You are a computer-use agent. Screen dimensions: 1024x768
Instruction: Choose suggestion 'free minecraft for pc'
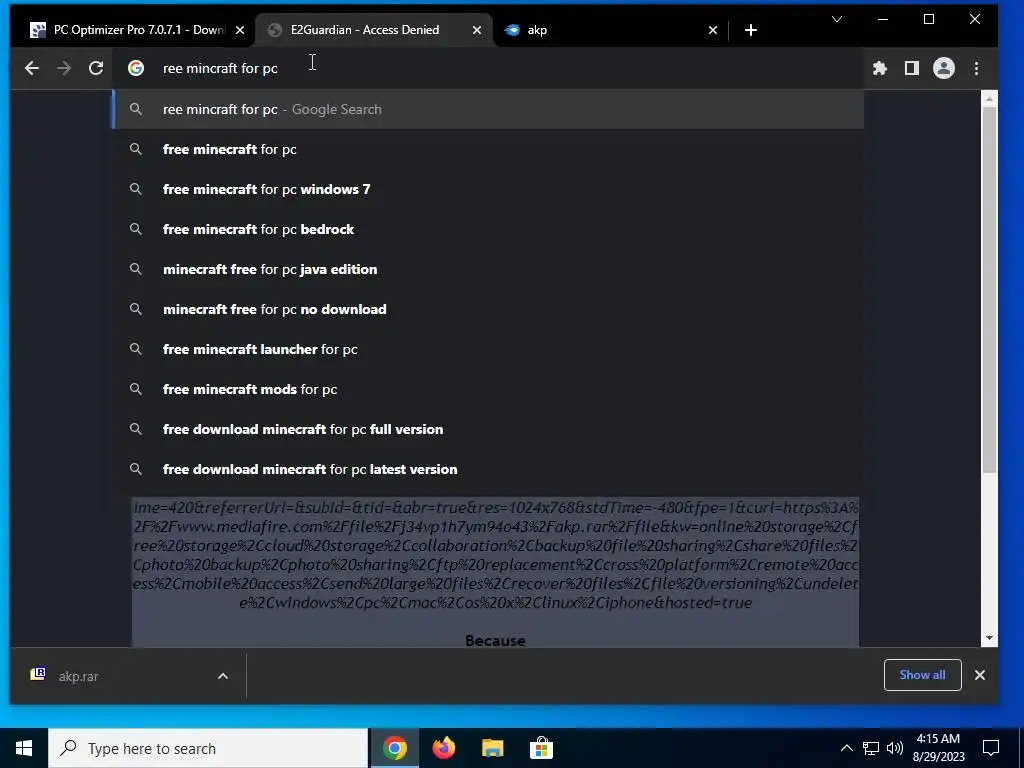pos(488,150)
